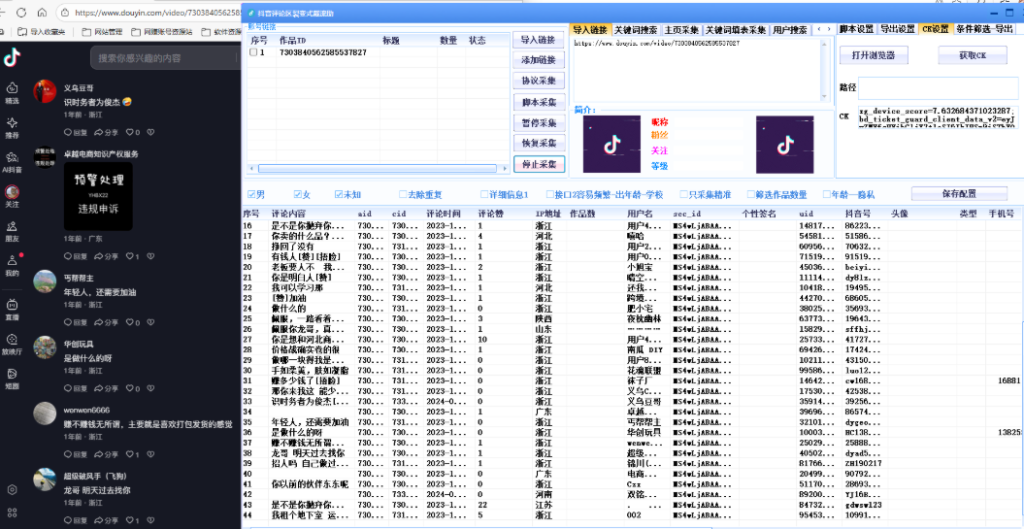Click the 打开浏览器 button
Screen dimensions: 1024x529
pyautogui.click(x=873, y=56)
